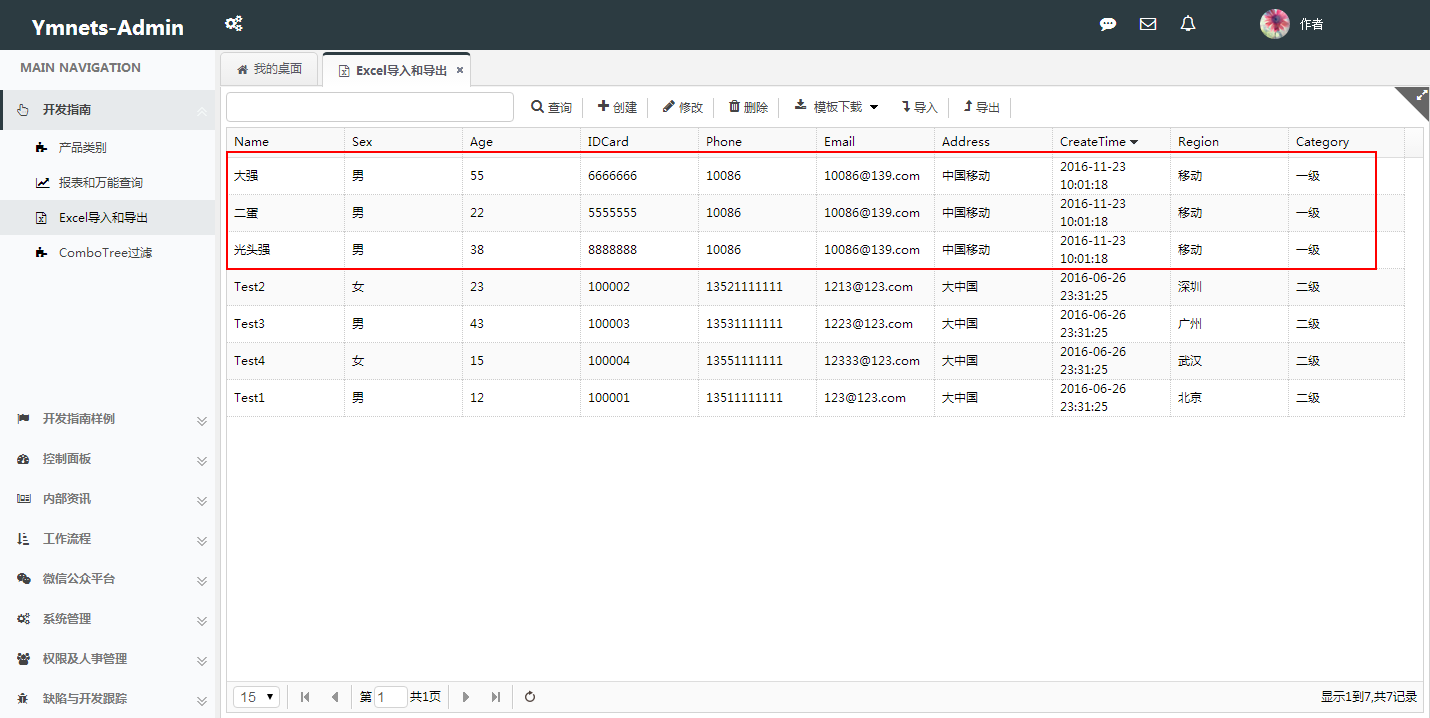Sort by Sex column header
Viewport: 1430px width, 718px height.
[x=404, y=142]
